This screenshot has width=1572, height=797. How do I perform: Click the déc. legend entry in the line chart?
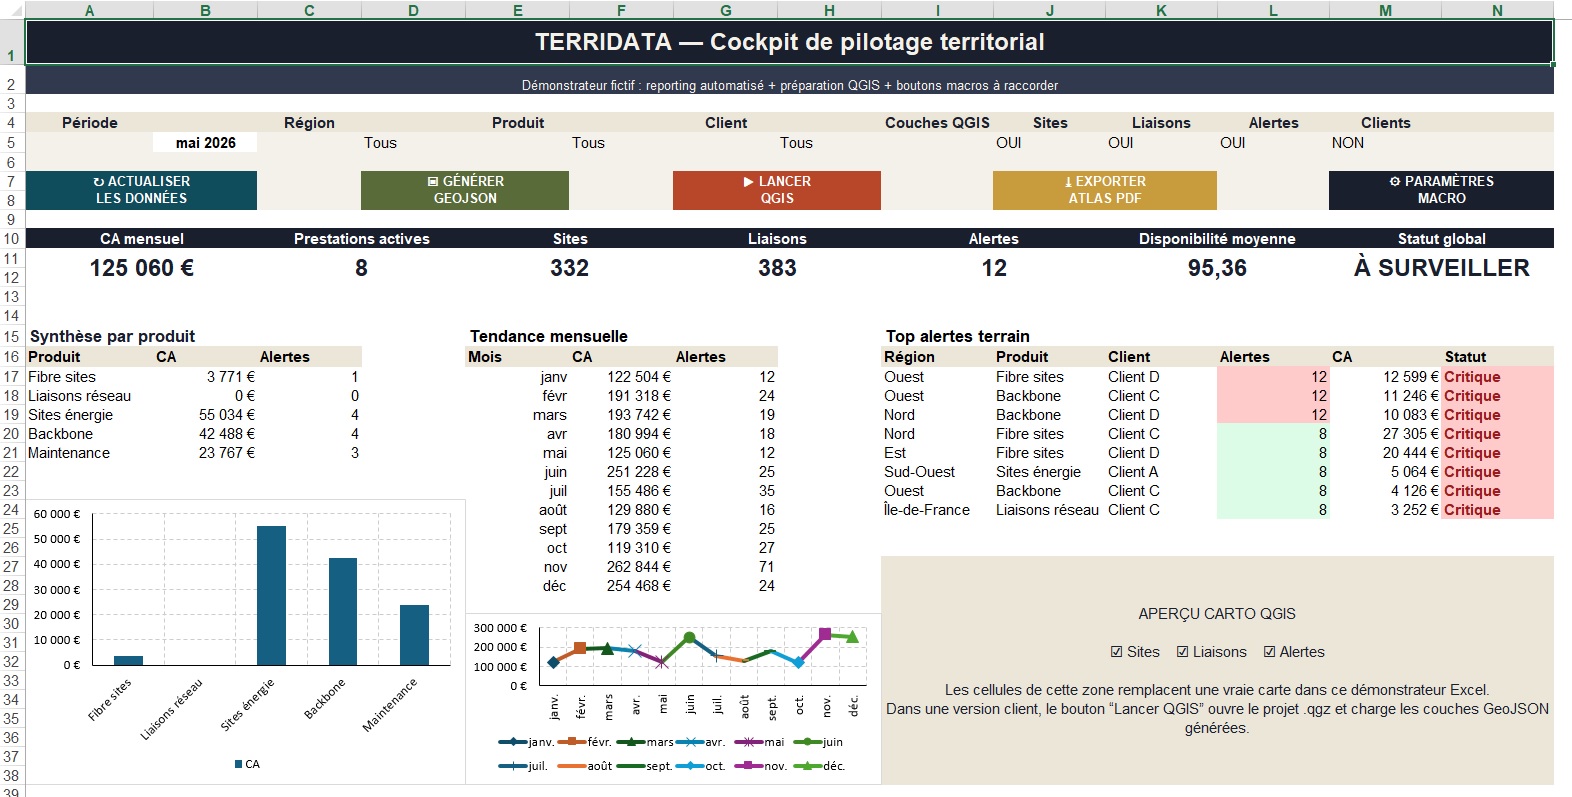820,766
